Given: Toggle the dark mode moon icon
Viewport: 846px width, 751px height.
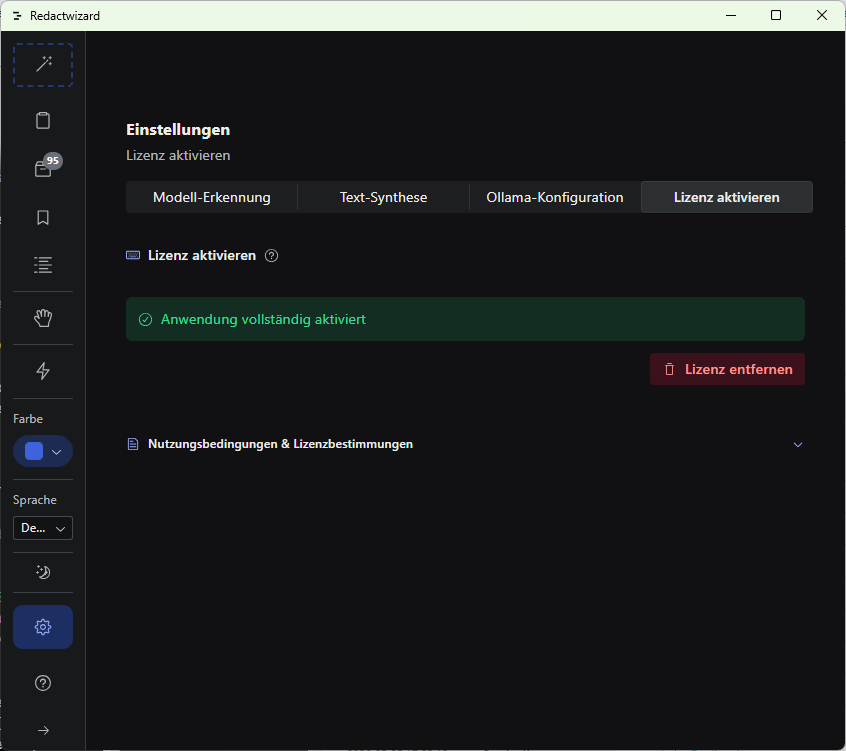Looking at the screenshot, I should click(43, 572).
